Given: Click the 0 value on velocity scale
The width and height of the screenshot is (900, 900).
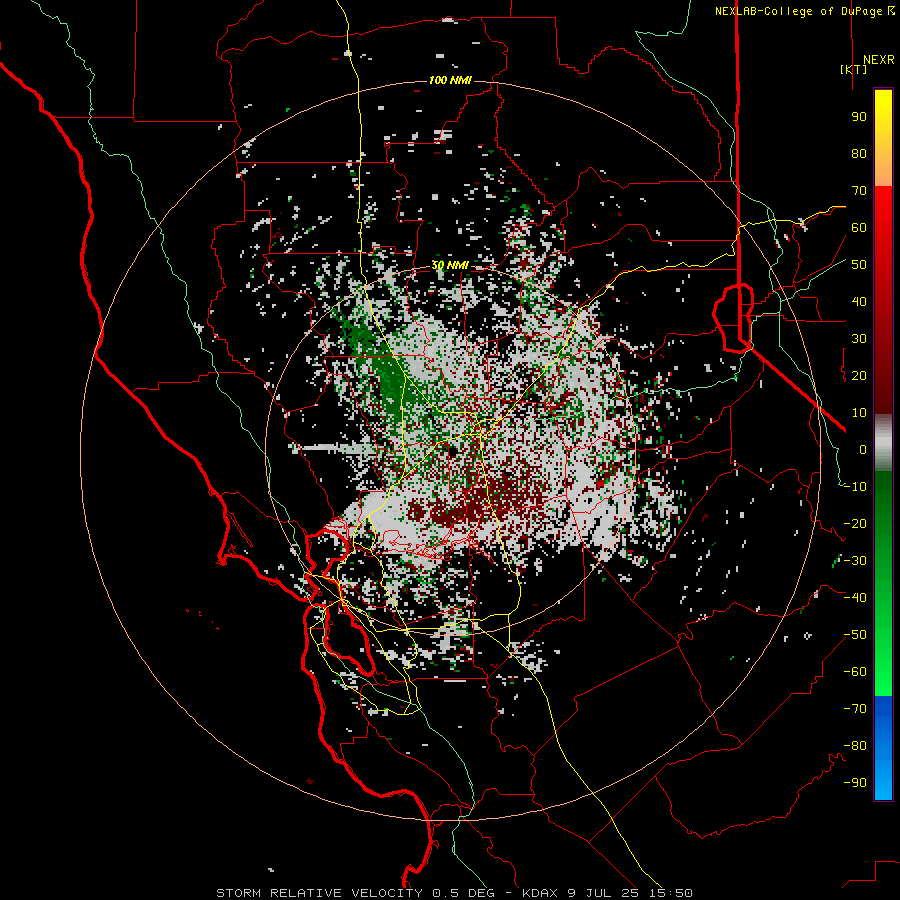Looking at the screenshot, I should pos(863,449).
